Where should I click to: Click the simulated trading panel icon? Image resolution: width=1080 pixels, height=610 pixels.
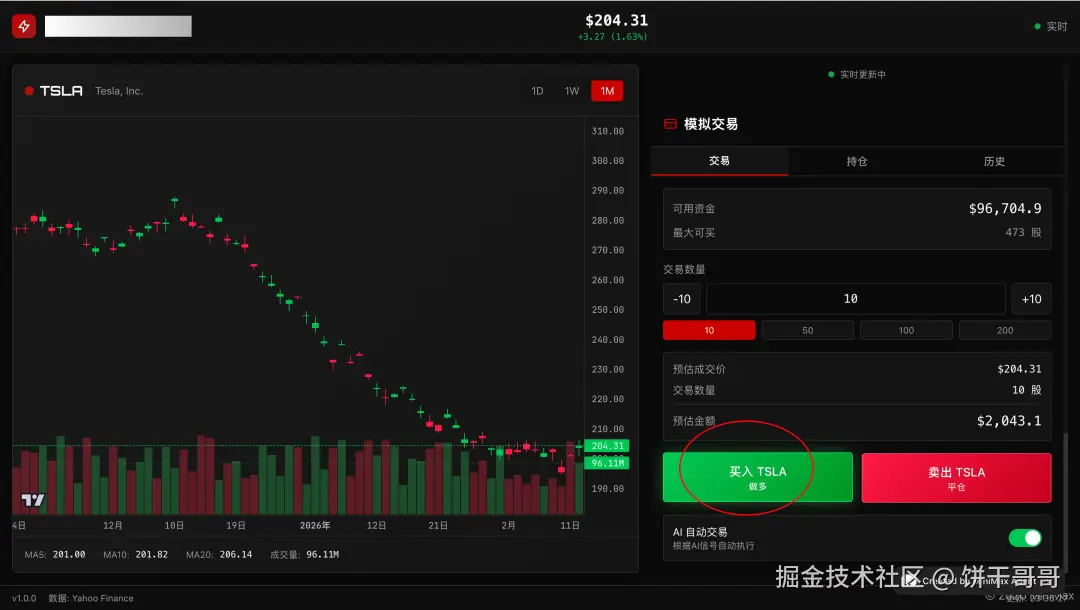click(x=669, y=124)
